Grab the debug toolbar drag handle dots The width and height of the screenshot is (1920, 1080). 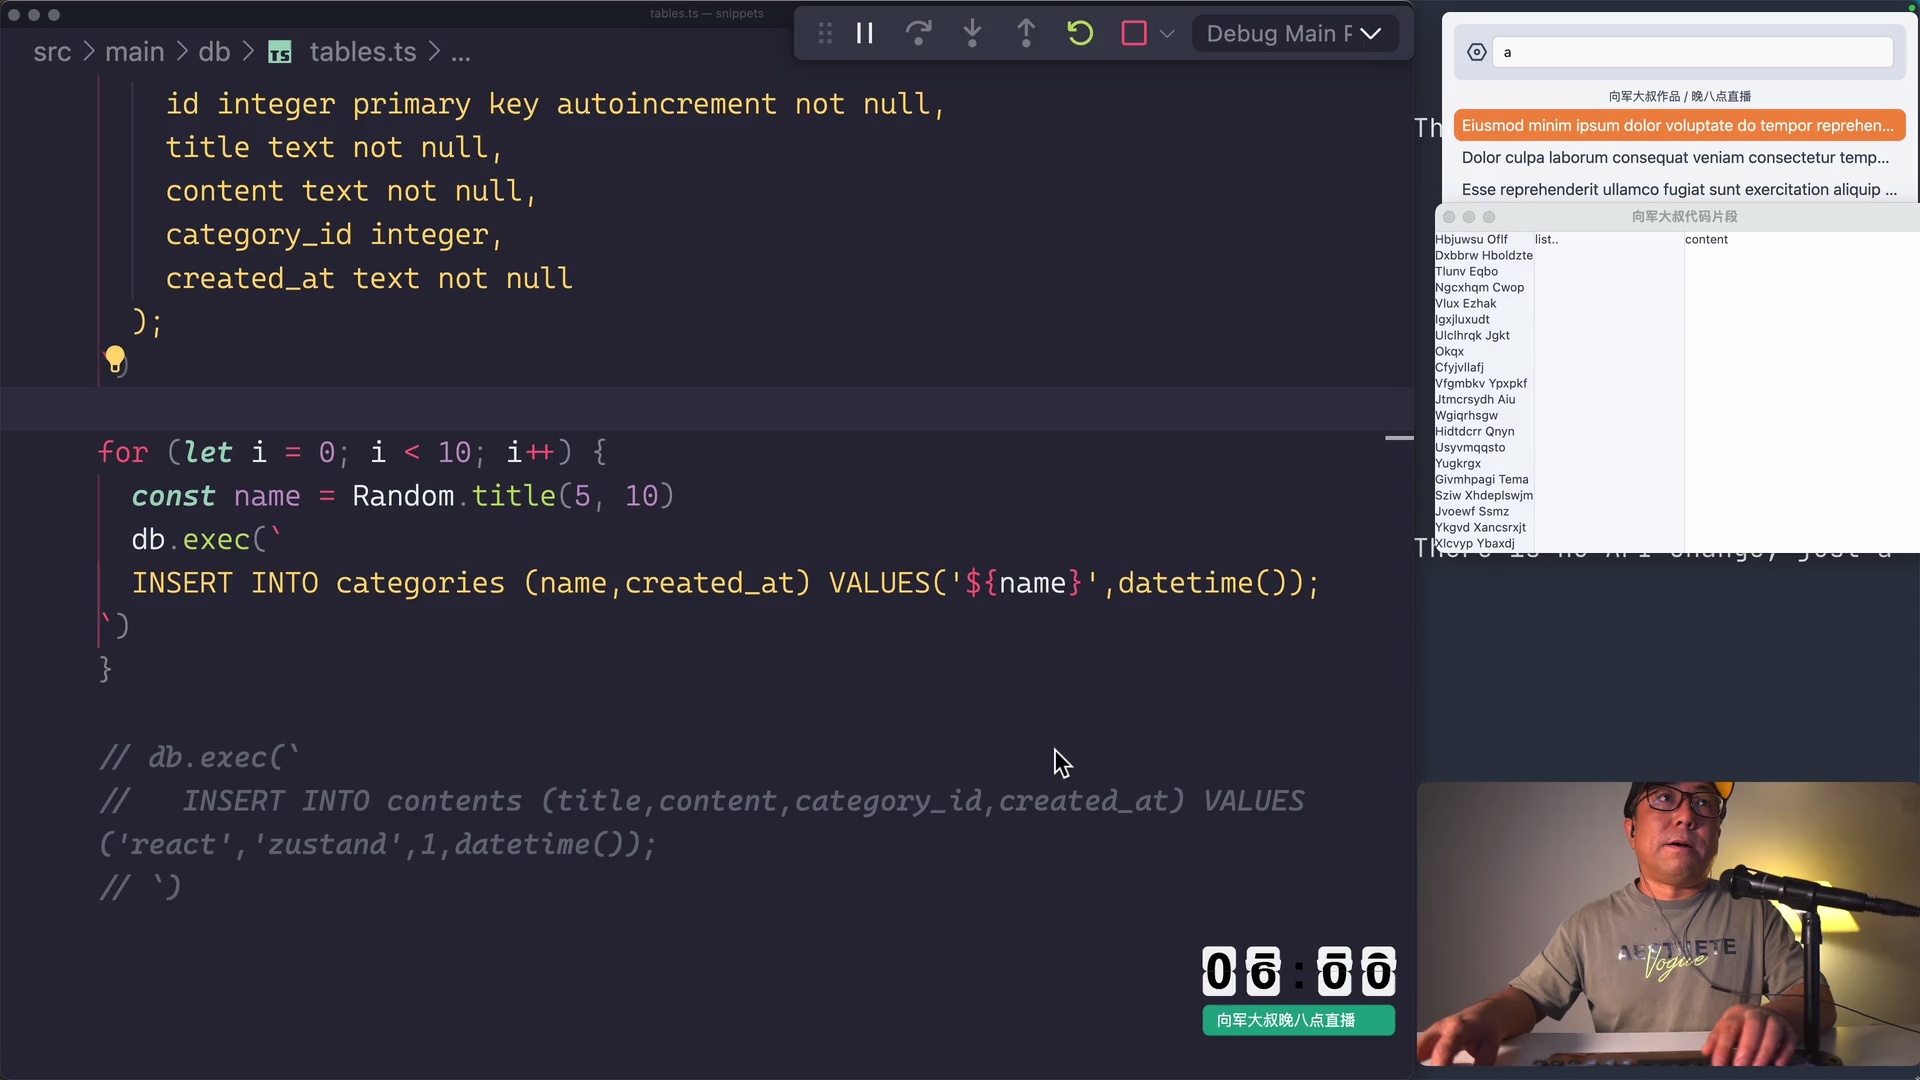[824, 33]
